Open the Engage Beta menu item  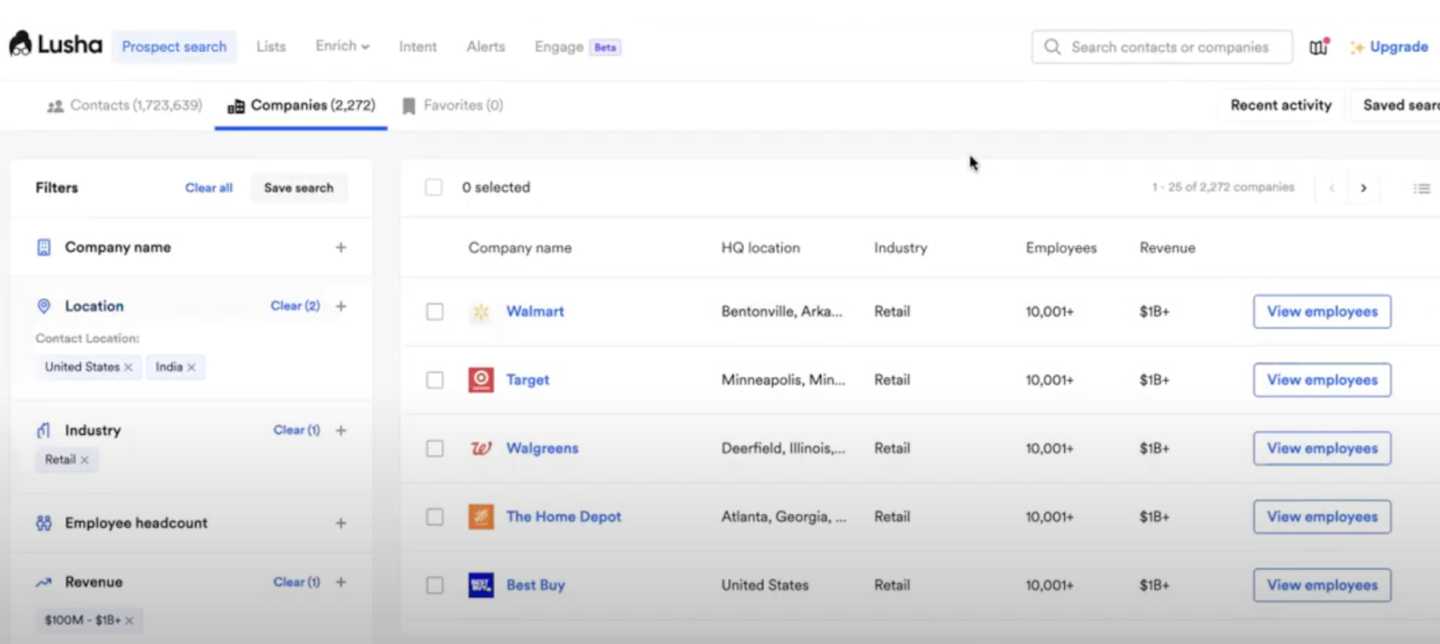coord(578,47)
